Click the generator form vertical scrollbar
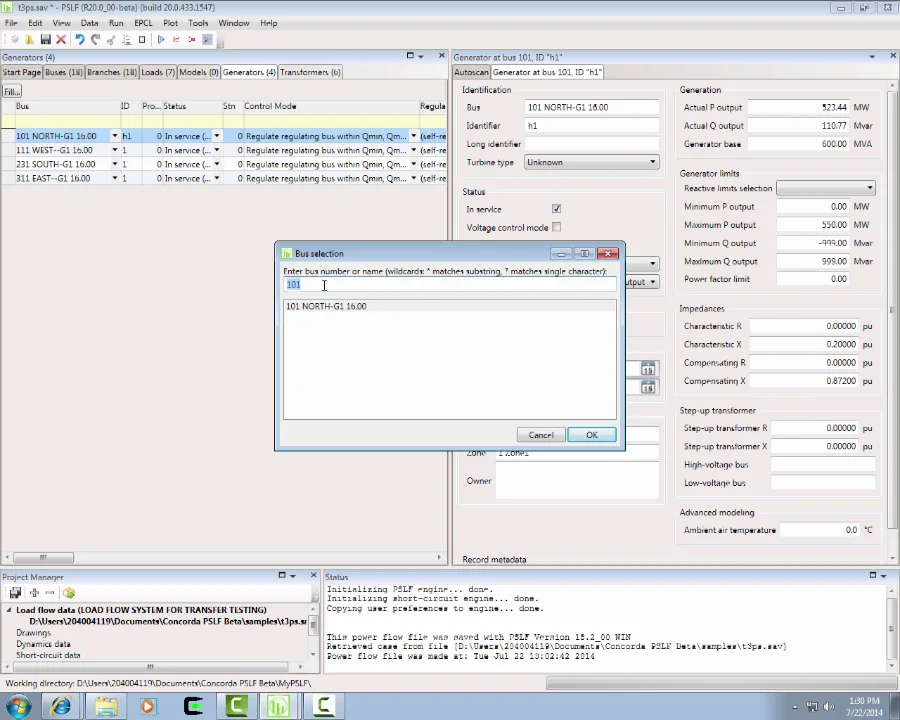 pyautogui.click(x=891, y=310)
